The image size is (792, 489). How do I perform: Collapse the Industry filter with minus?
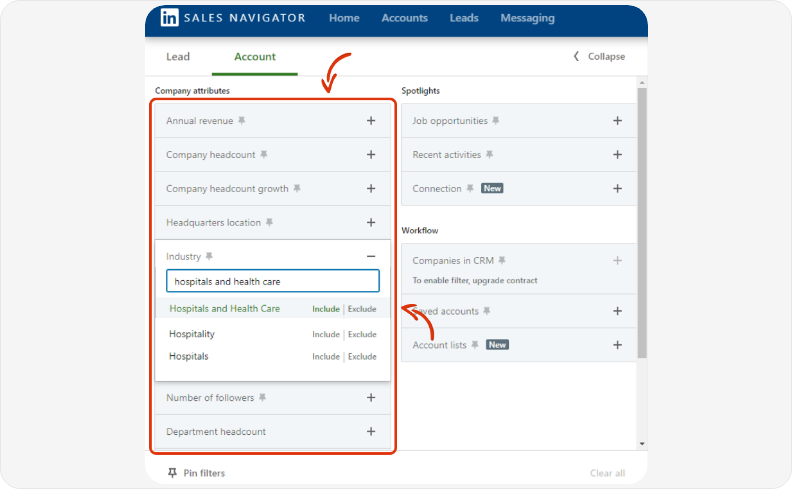click(x=371, y=256)
